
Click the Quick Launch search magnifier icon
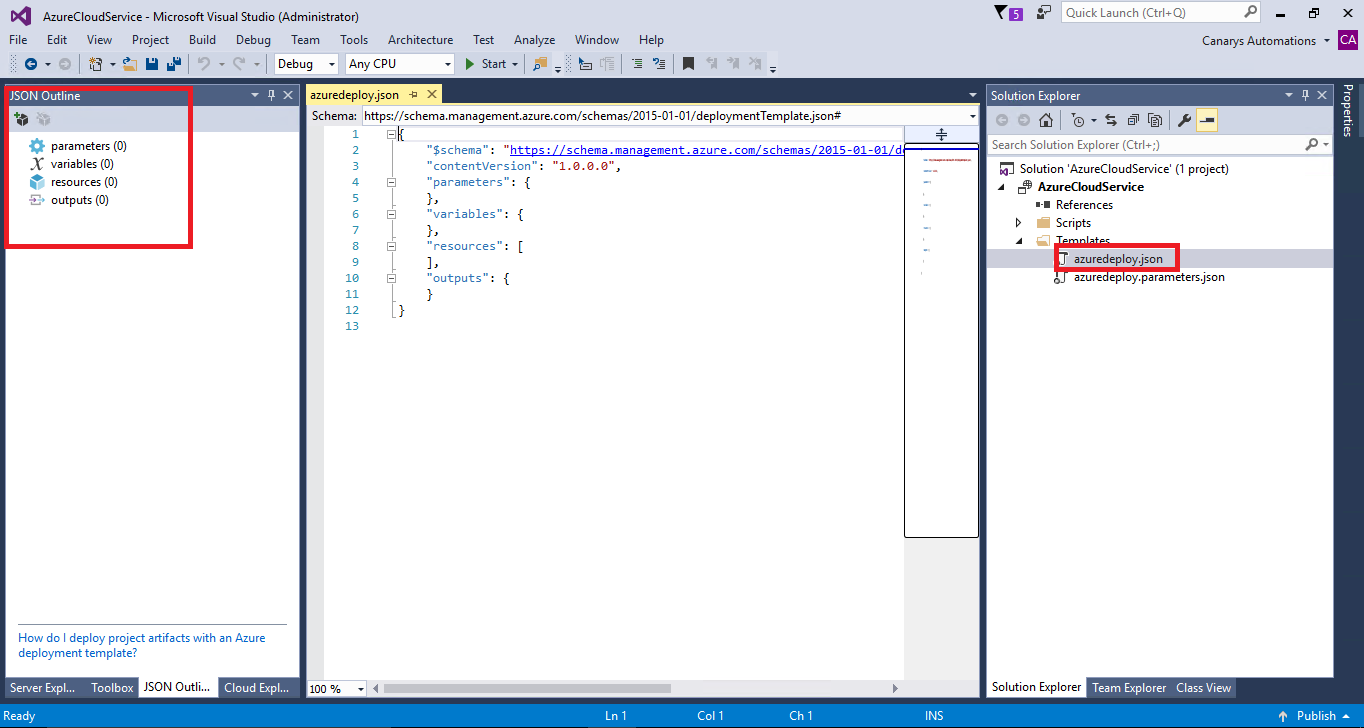[x=1250, y=12]
